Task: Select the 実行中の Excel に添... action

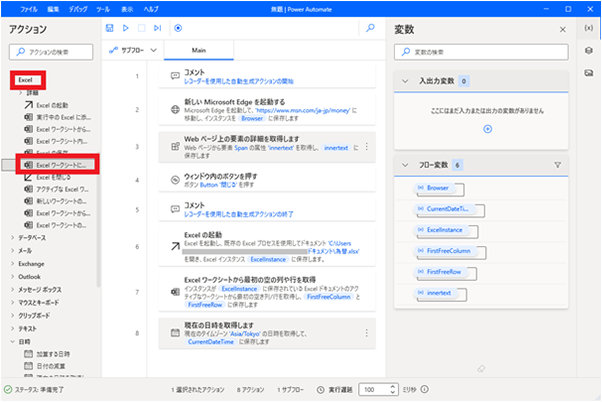Action: [58, 117]
